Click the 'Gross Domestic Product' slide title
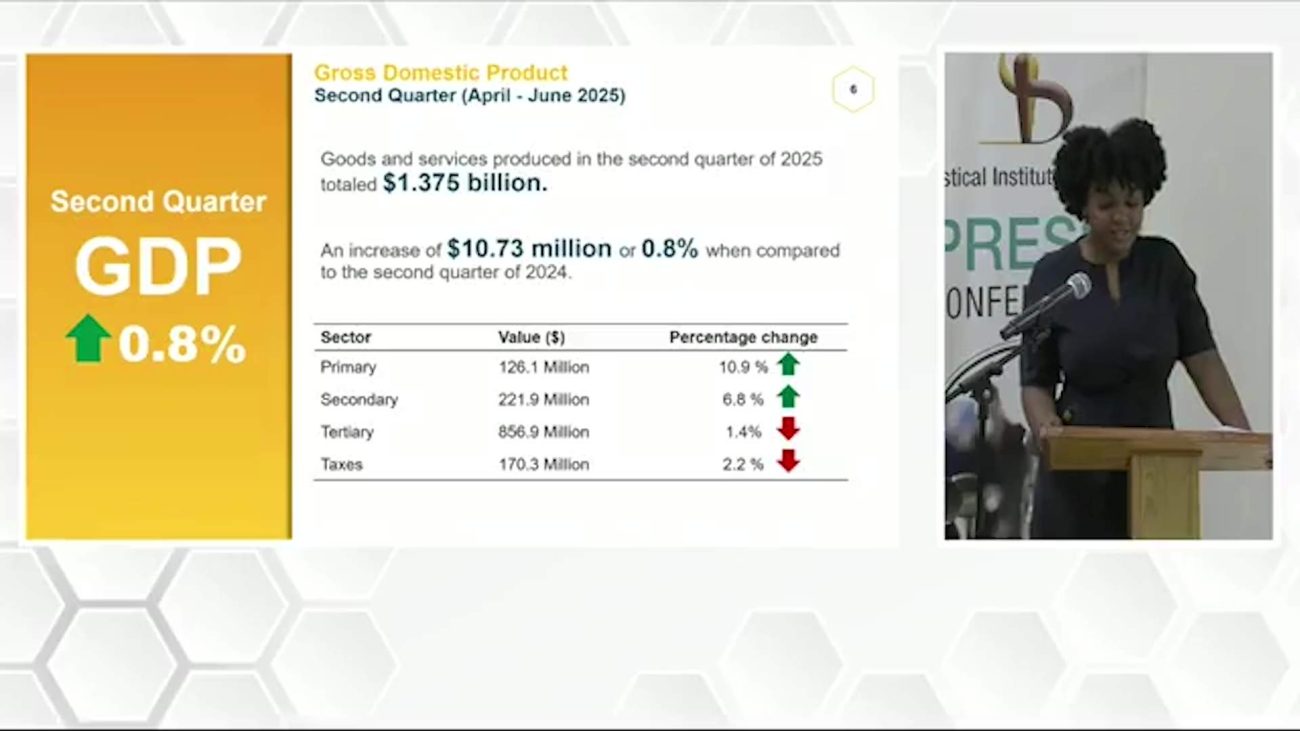 (x=440, y=73)
